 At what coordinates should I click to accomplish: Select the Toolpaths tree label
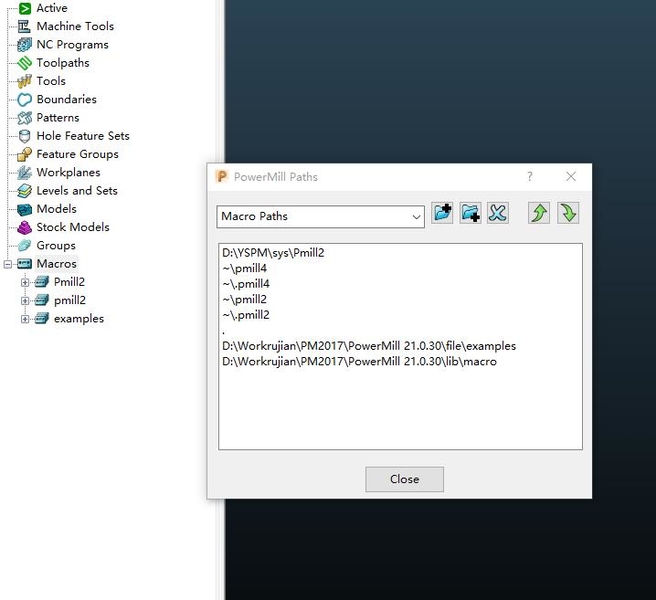point(63,63)
